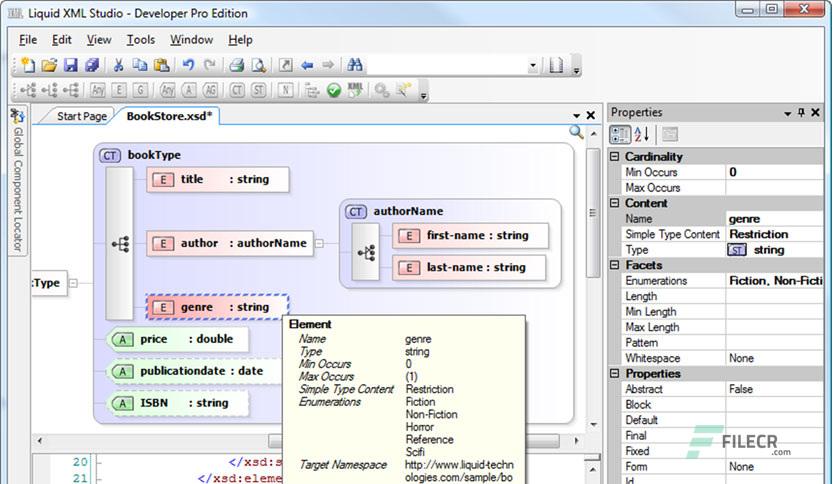The height and width of the screenshot is (484, 836).
Task: Select the publicationdate attribute node
Action: tap(195, 371)
